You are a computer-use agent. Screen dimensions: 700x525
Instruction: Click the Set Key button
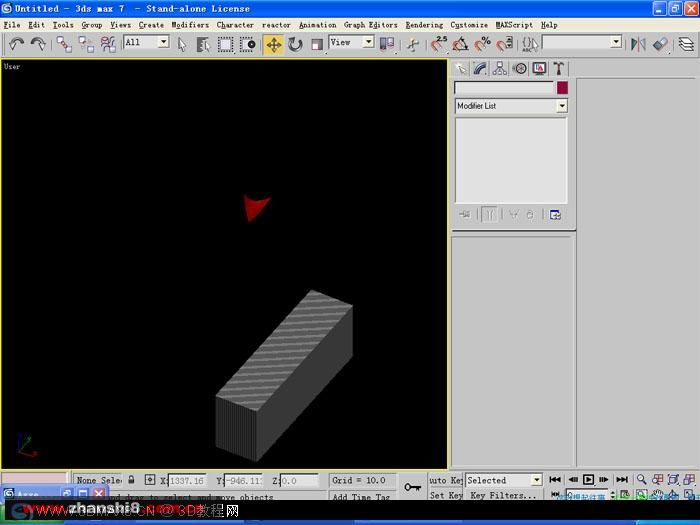click(x=446, y=495)
